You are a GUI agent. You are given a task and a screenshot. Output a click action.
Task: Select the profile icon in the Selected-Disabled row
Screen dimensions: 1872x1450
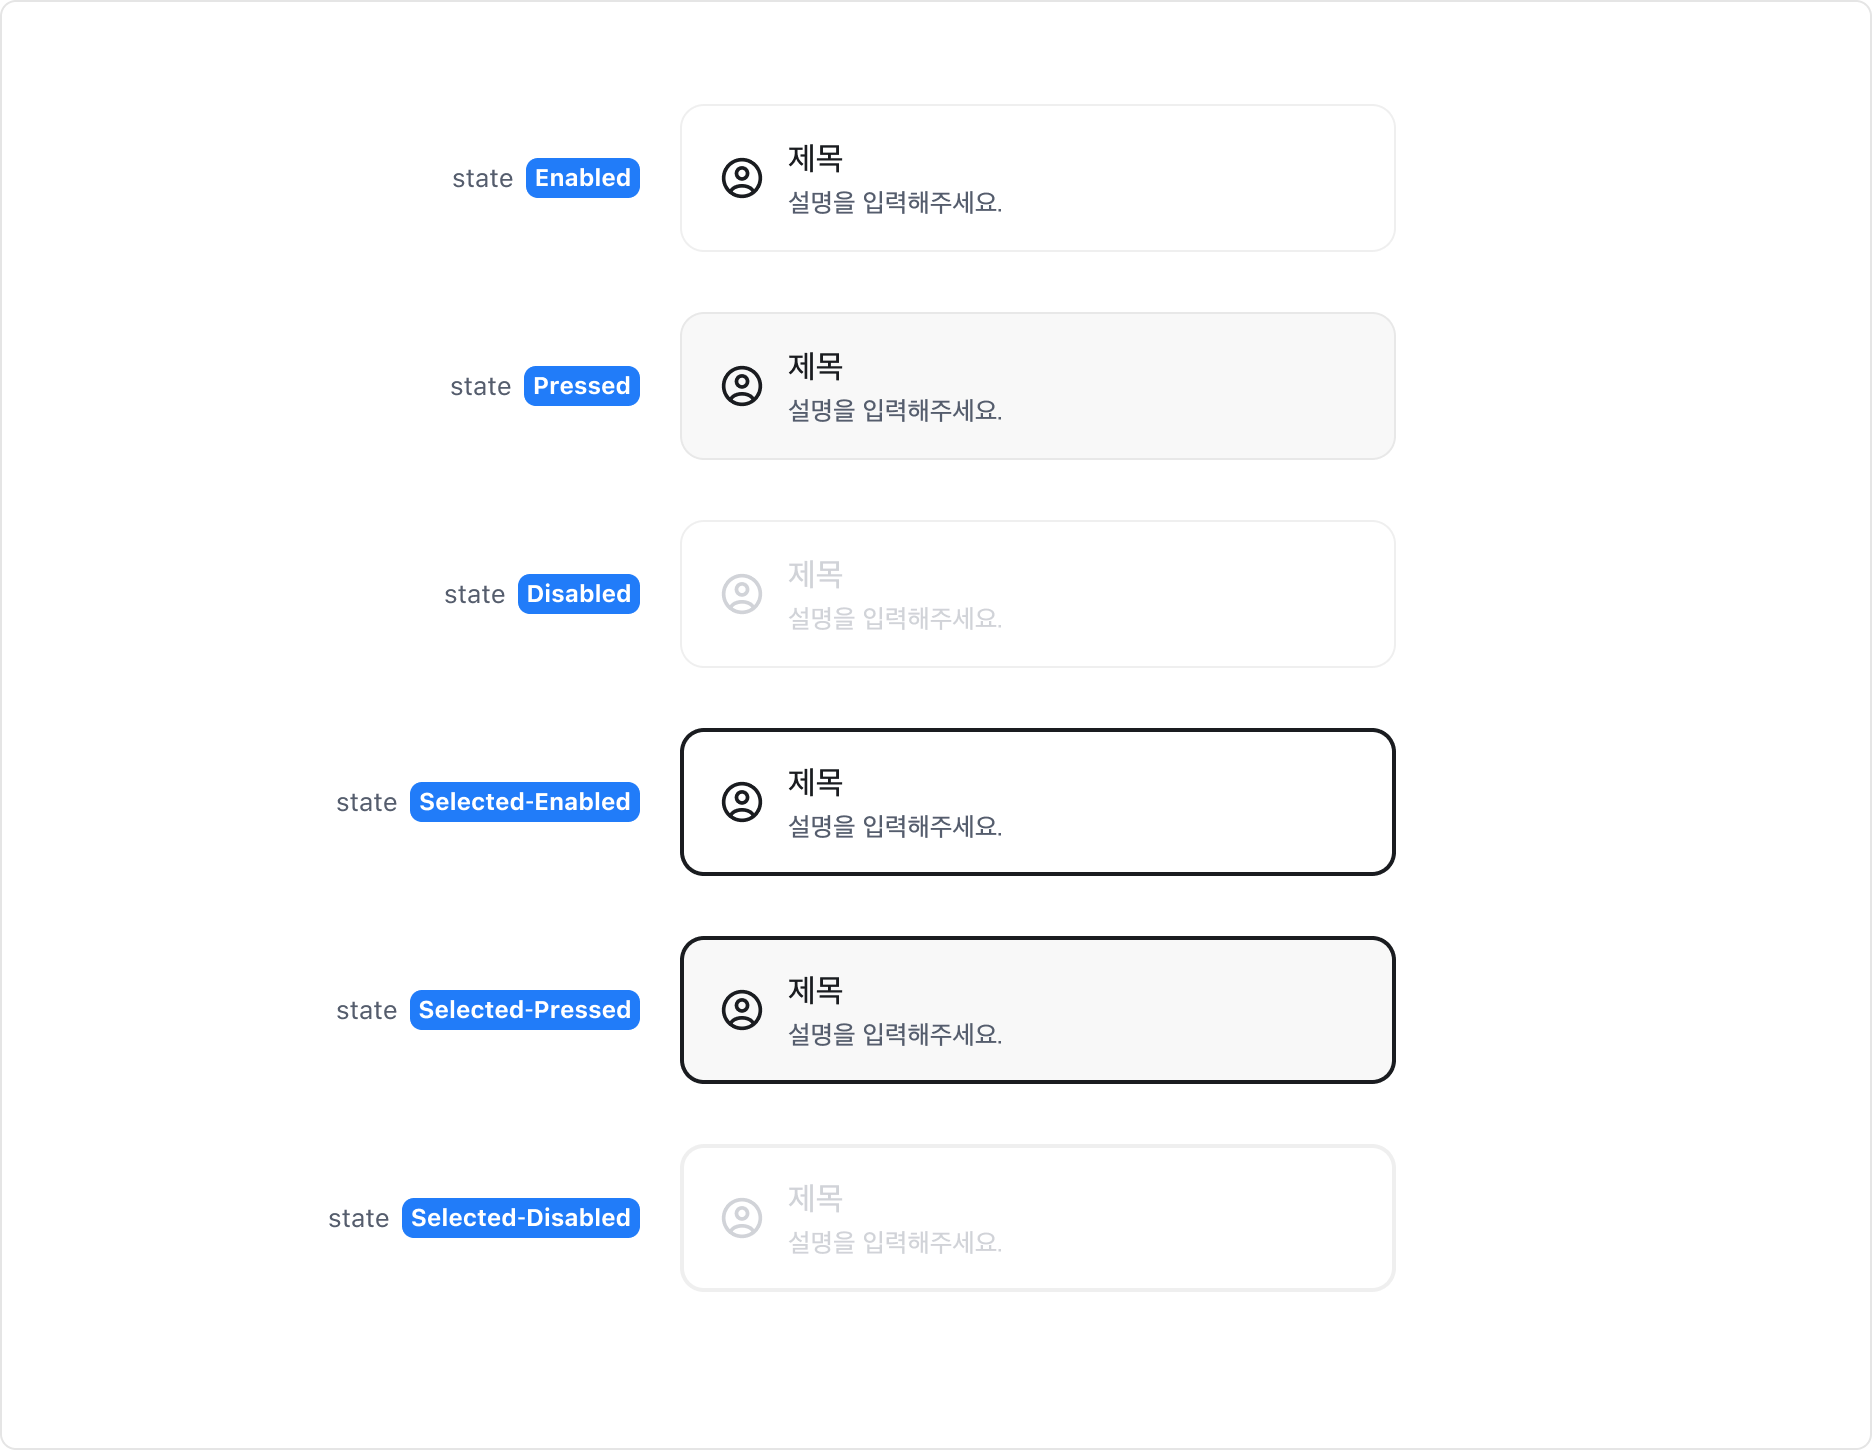(741, 1217)
